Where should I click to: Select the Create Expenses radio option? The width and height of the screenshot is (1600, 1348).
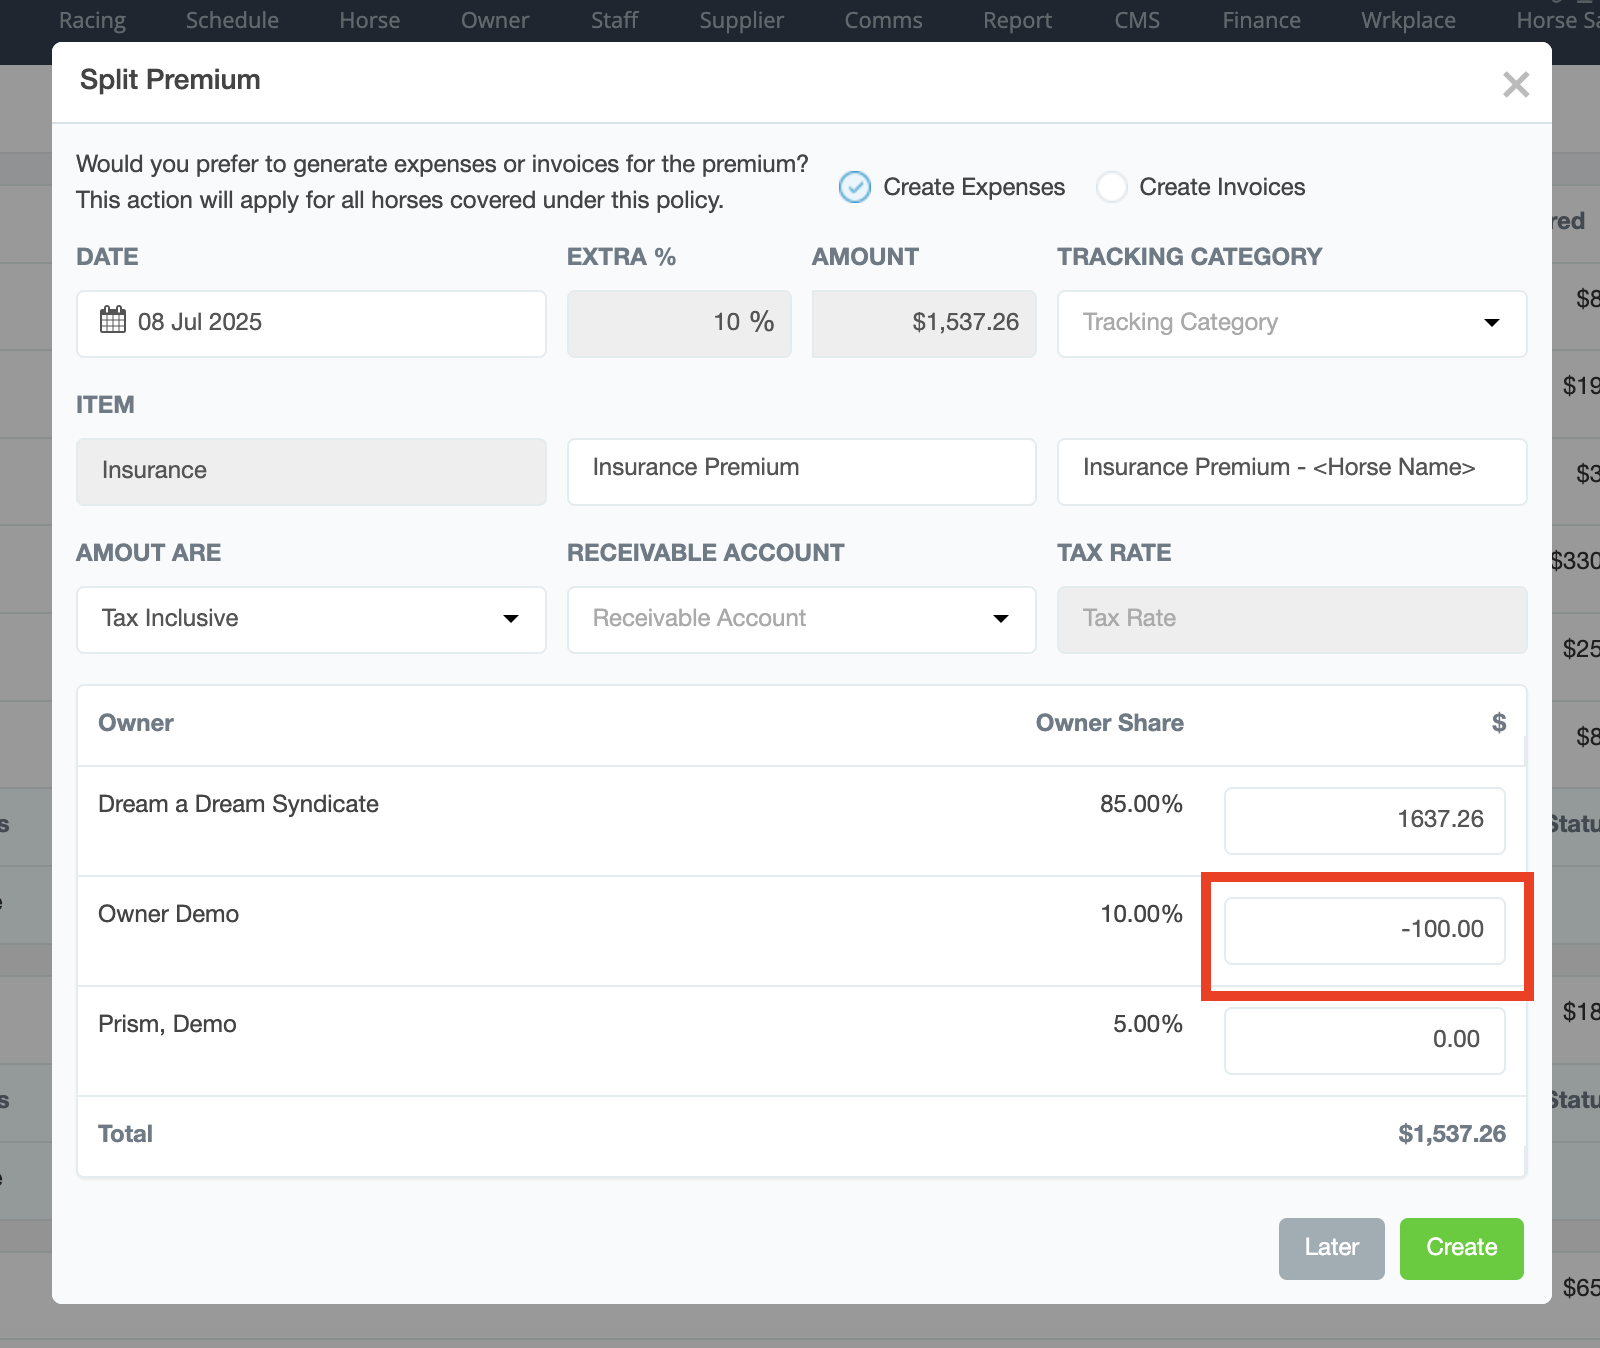click(855, 187)
